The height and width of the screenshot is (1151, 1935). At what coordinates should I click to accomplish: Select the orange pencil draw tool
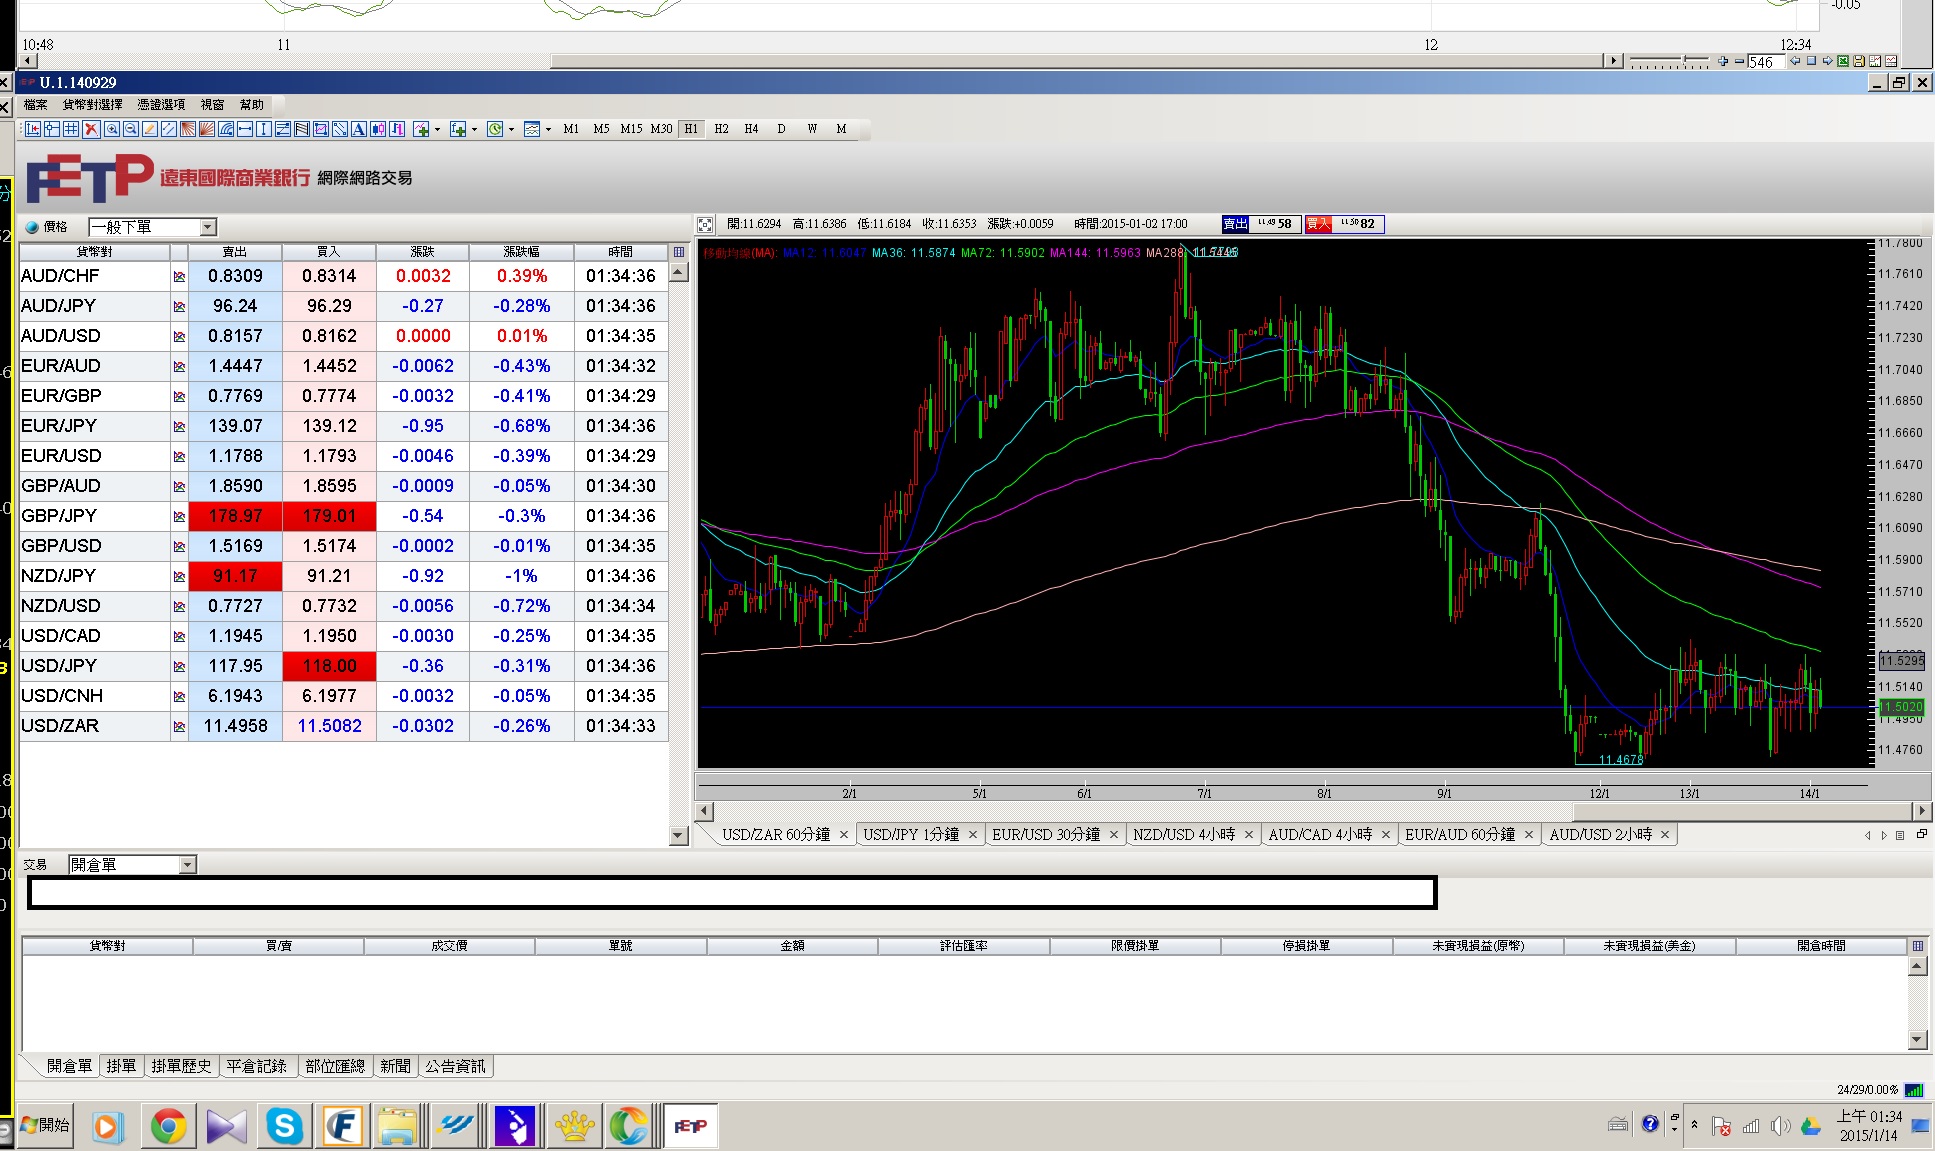click(149, 129)
